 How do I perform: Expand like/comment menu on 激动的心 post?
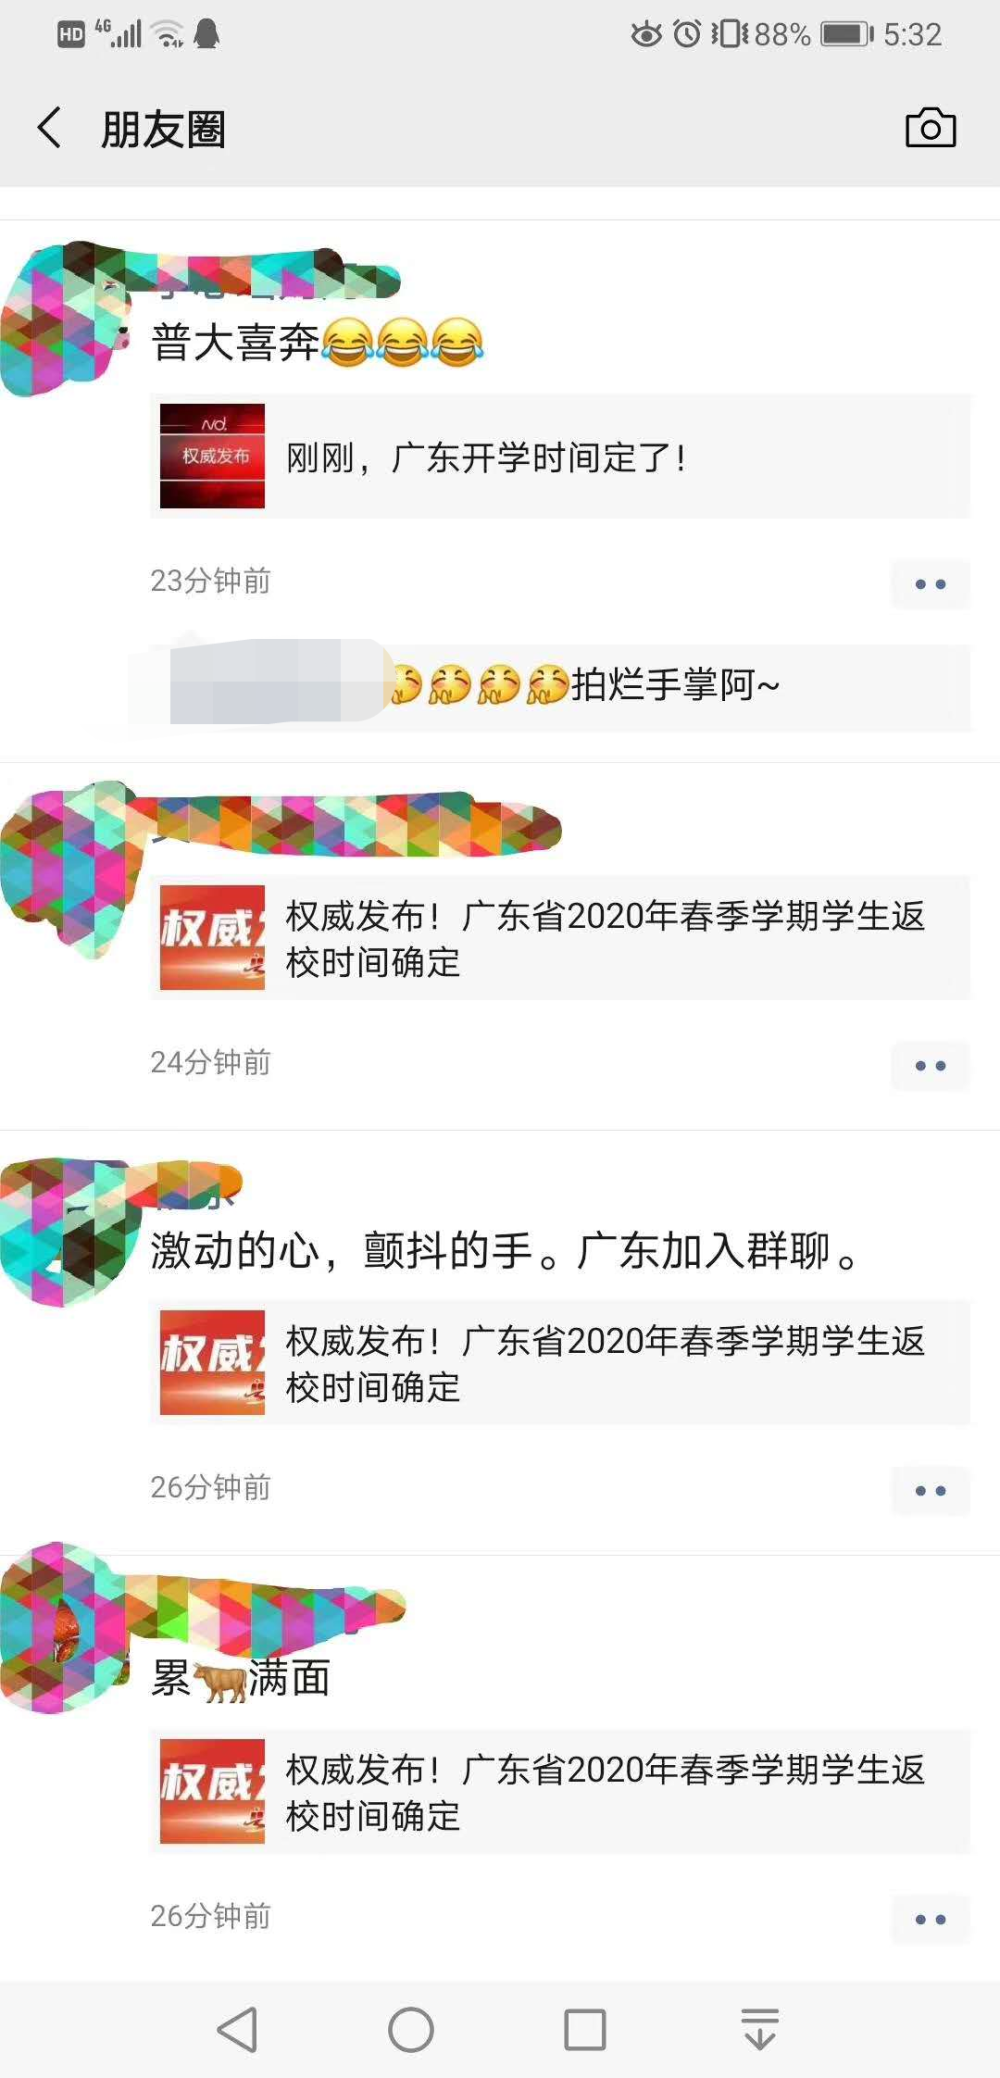click(930, 1491)
